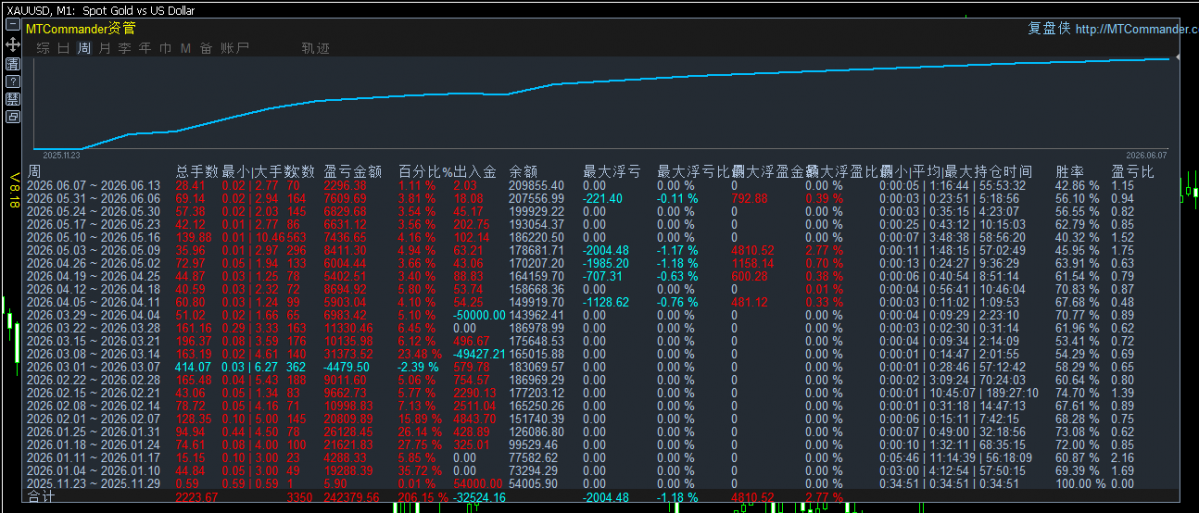Open the 轨迹 track tab

tap(316, 48)
